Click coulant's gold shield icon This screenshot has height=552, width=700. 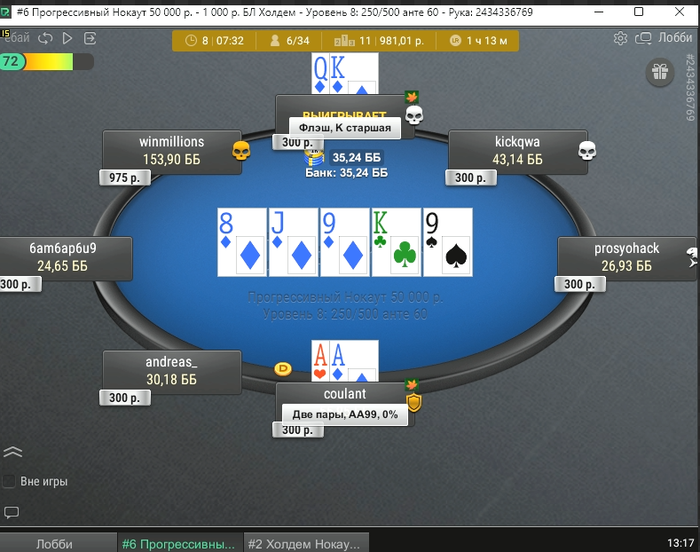pos(414,402)
